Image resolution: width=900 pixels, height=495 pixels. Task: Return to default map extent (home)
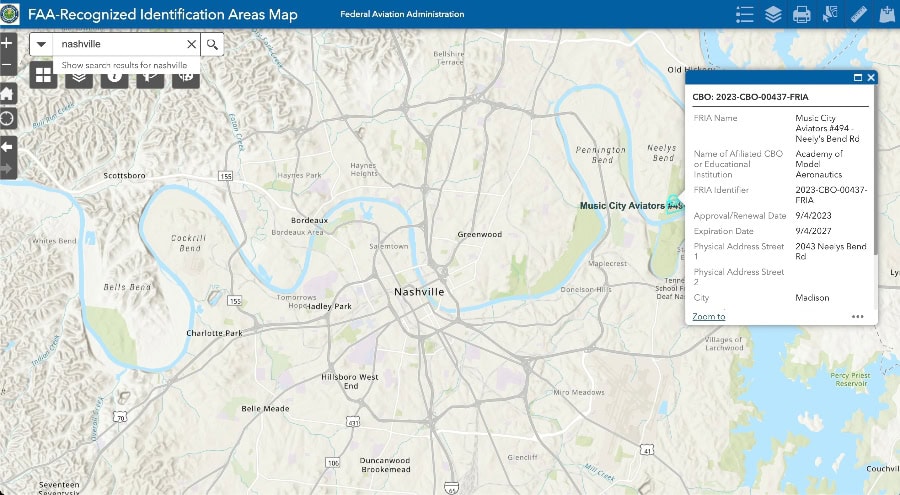tap(7, 93)
